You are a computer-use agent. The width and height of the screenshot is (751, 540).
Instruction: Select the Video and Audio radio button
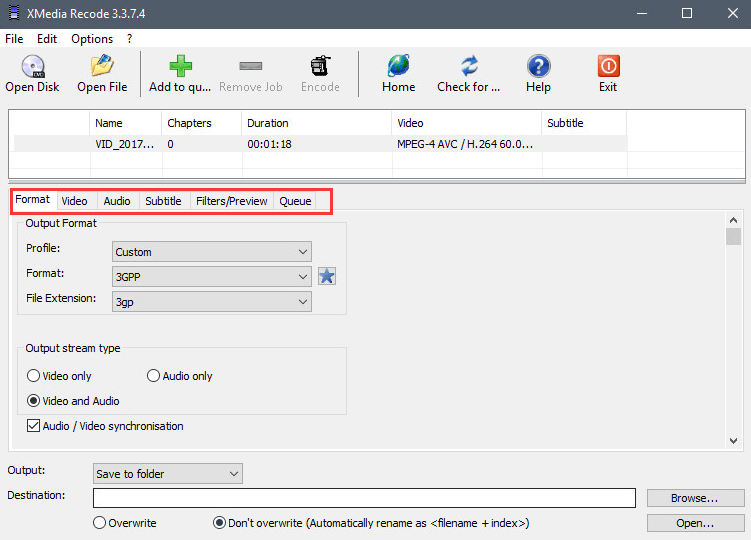[33, 401]
